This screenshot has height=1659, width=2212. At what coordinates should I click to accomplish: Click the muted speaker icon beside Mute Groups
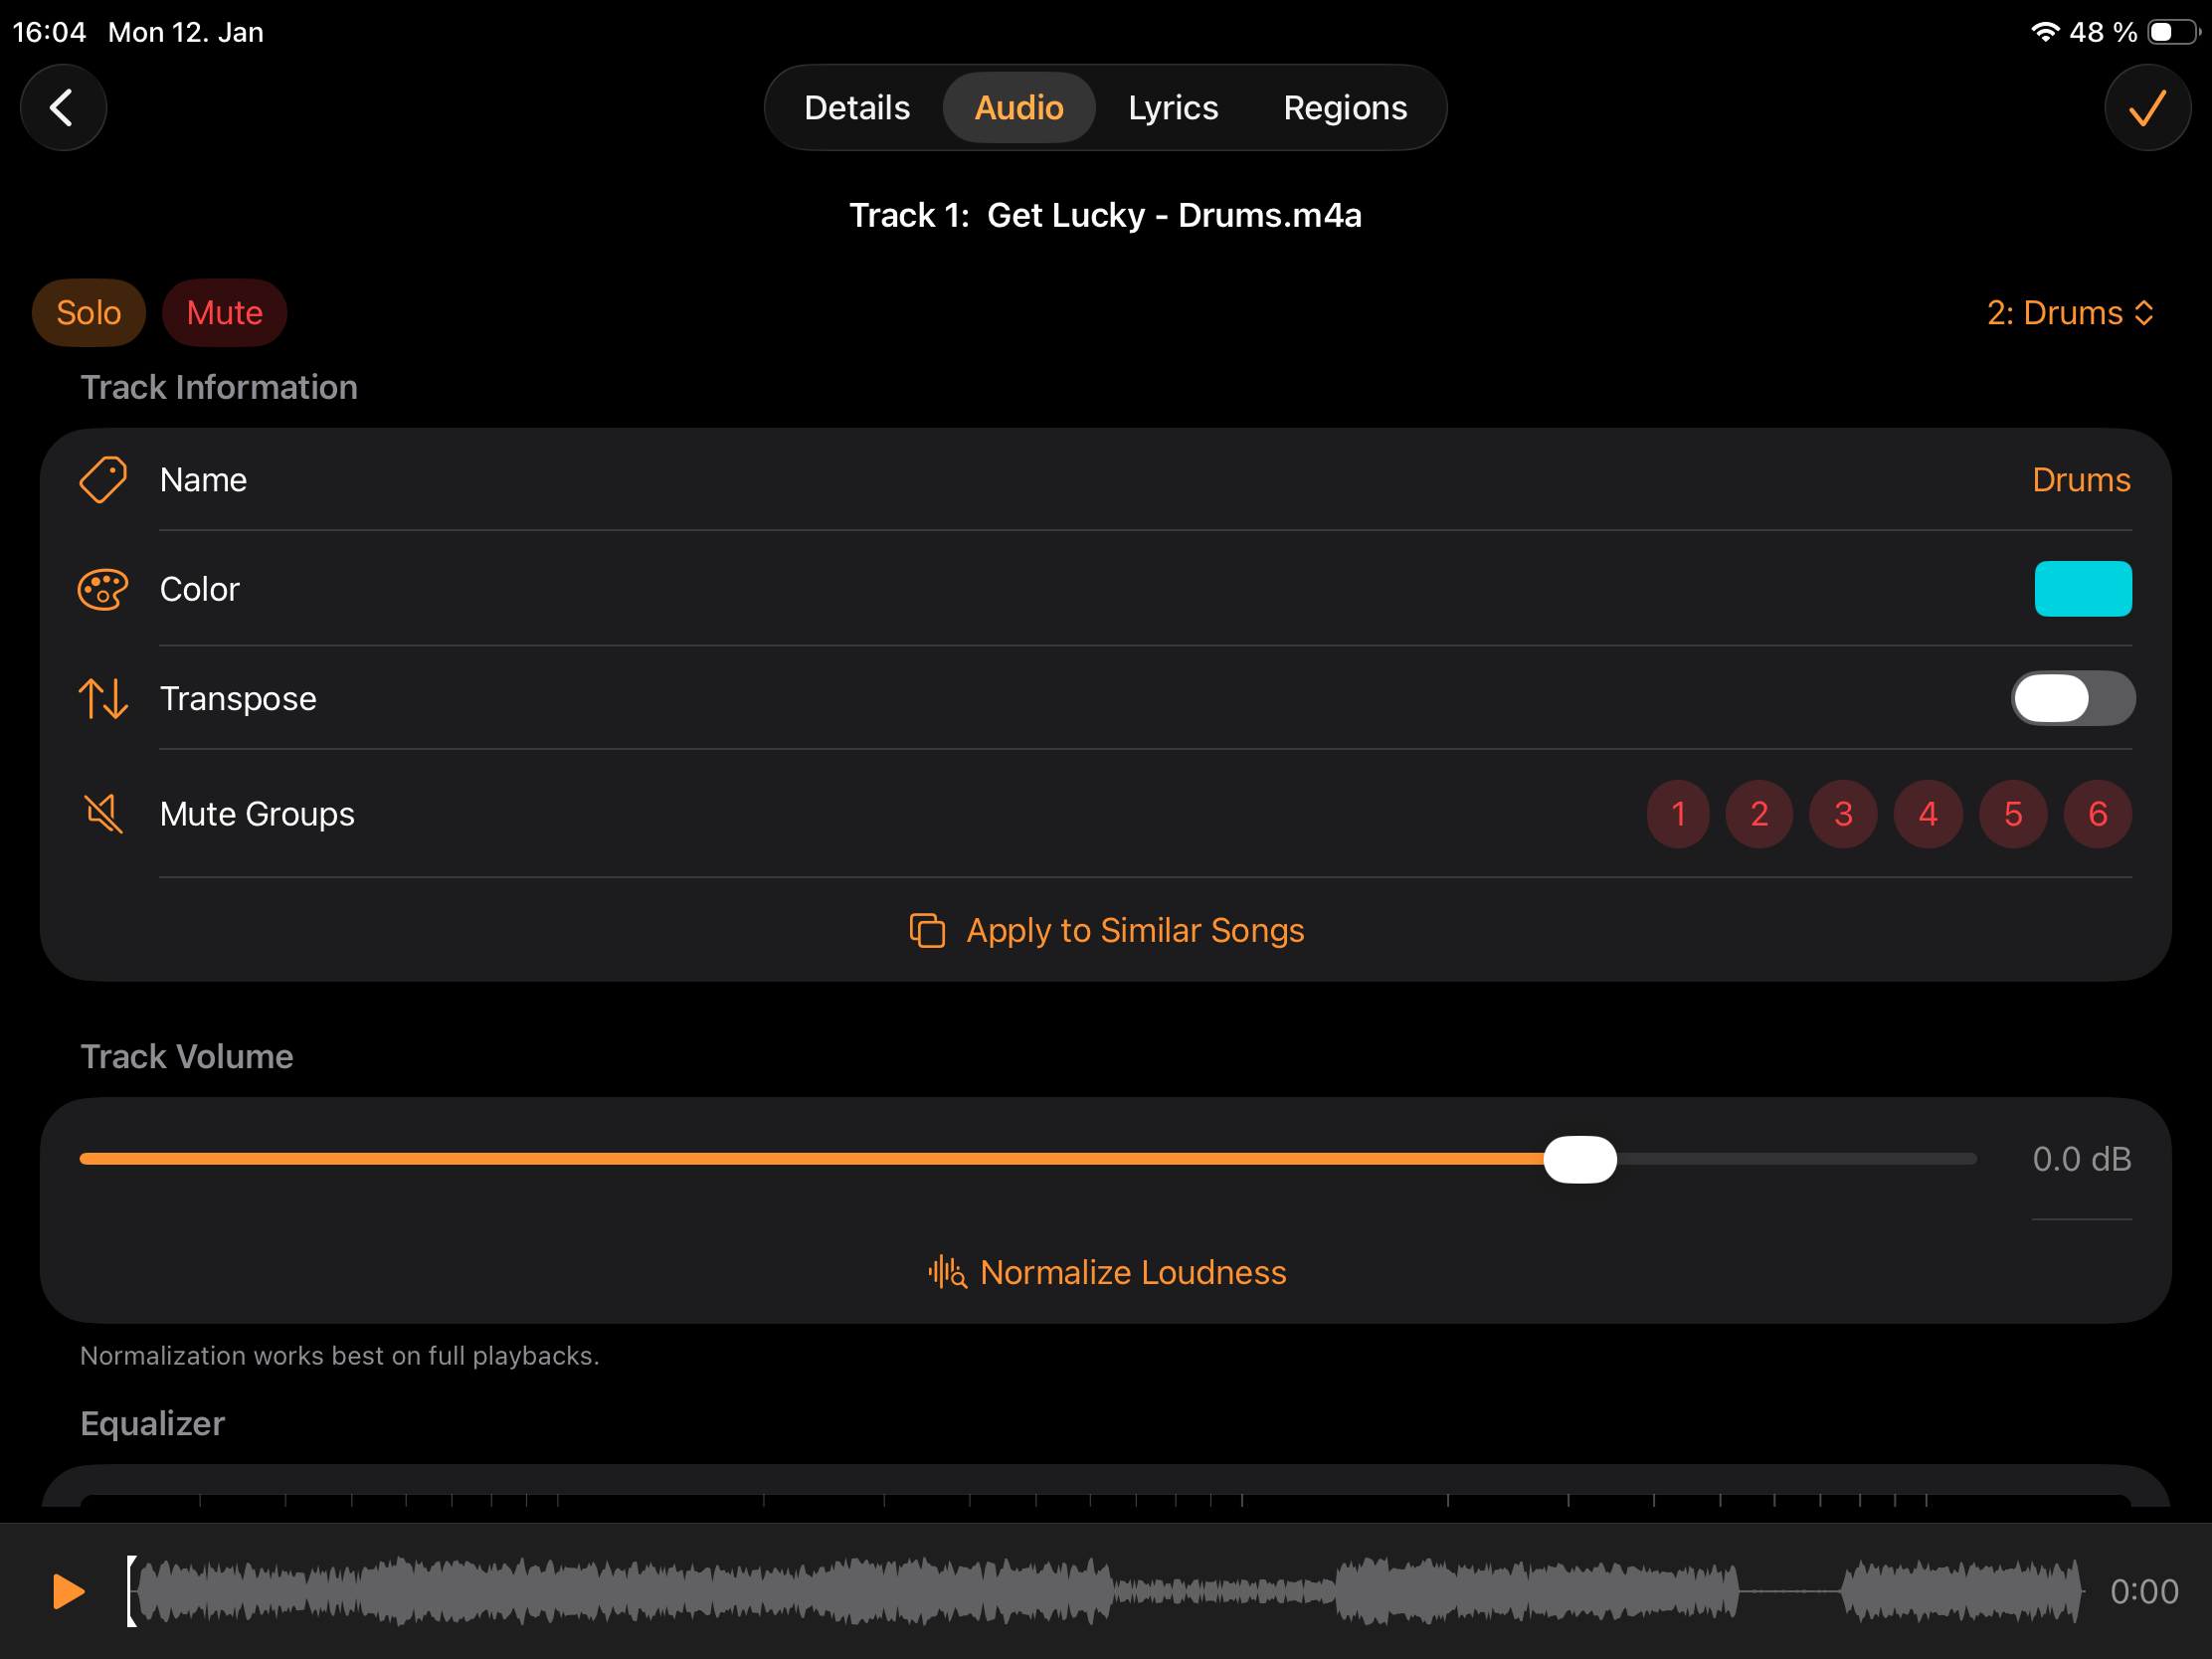coord(101,813)
